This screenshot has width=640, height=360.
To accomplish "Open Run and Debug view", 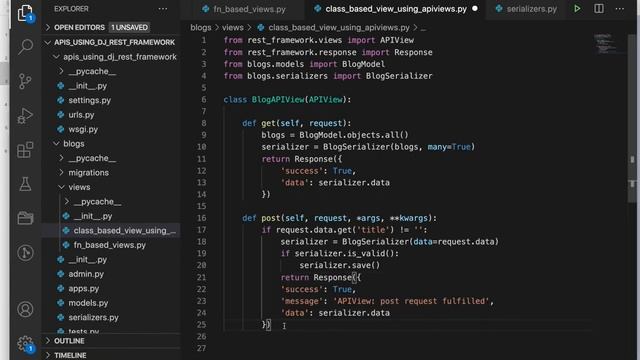I will [25, 116].
